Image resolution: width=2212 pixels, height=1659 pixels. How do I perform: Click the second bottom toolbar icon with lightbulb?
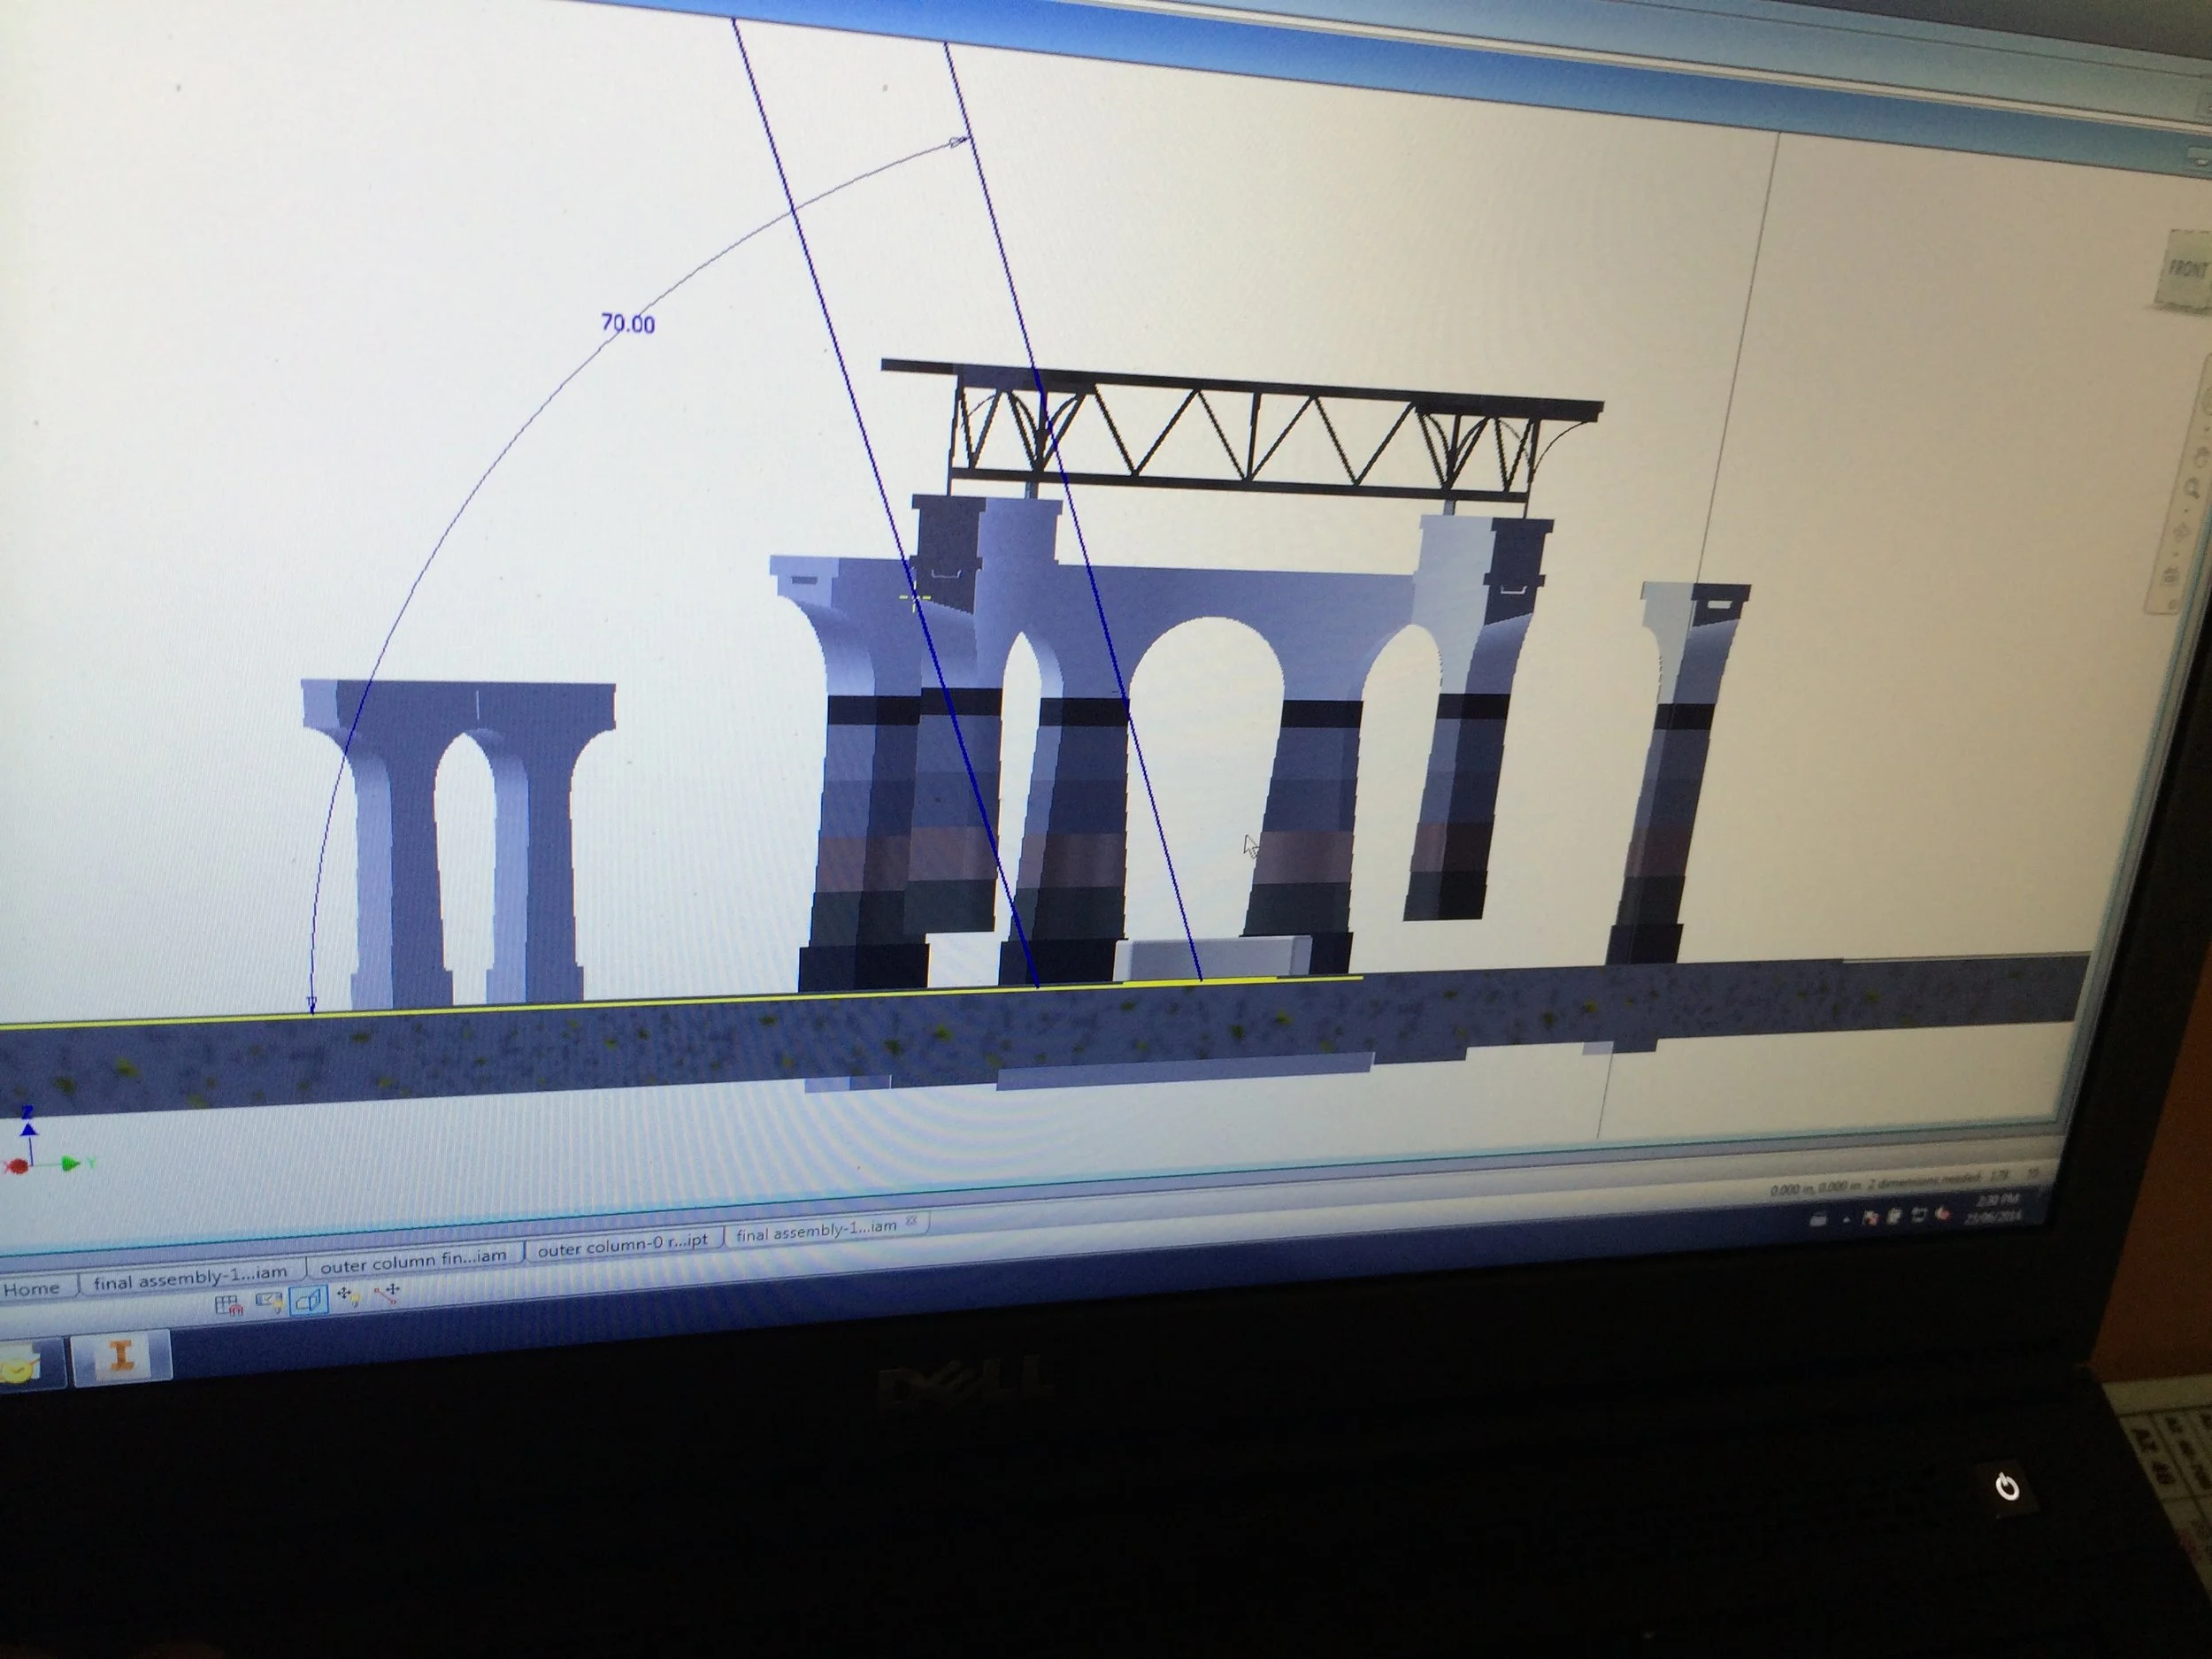click(268, 1302)
